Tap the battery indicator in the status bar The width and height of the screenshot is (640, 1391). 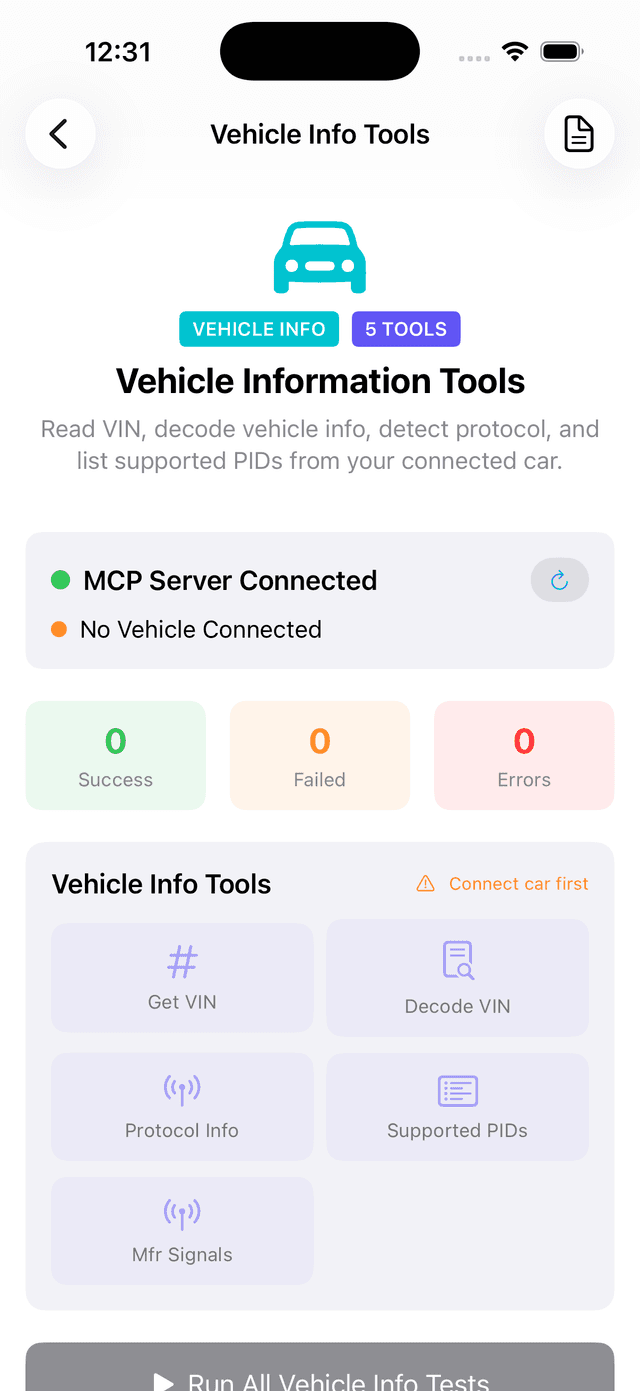[561, 50]
